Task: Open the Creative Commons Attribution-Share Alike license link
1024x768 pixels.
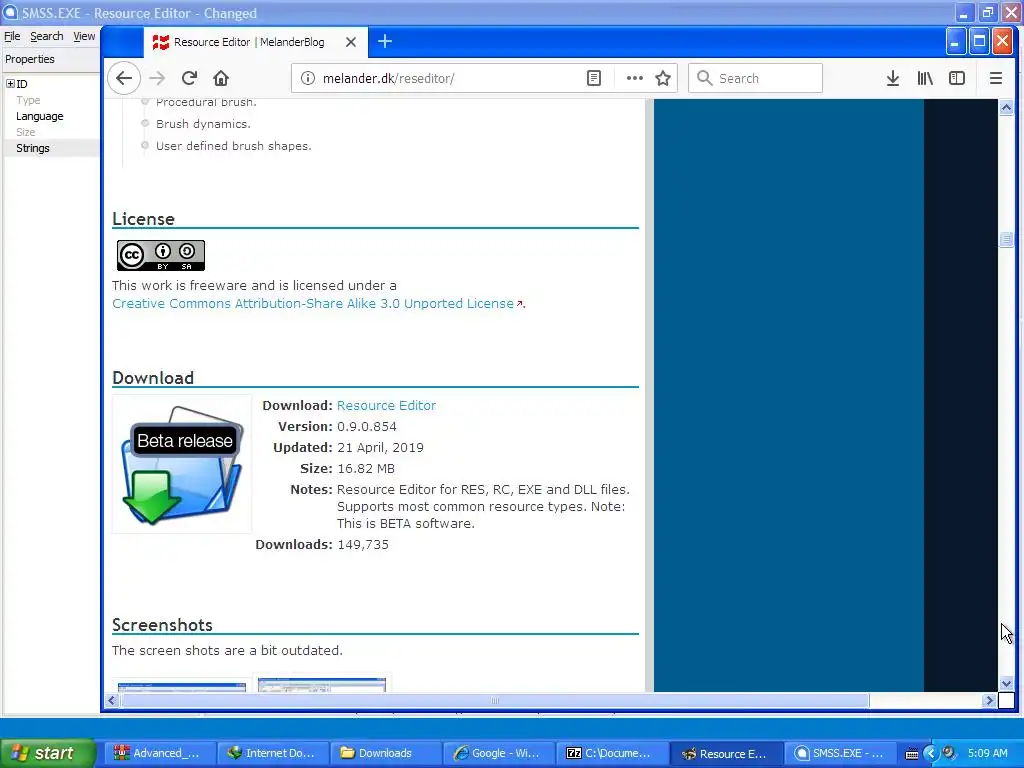Action: point(313,304)
